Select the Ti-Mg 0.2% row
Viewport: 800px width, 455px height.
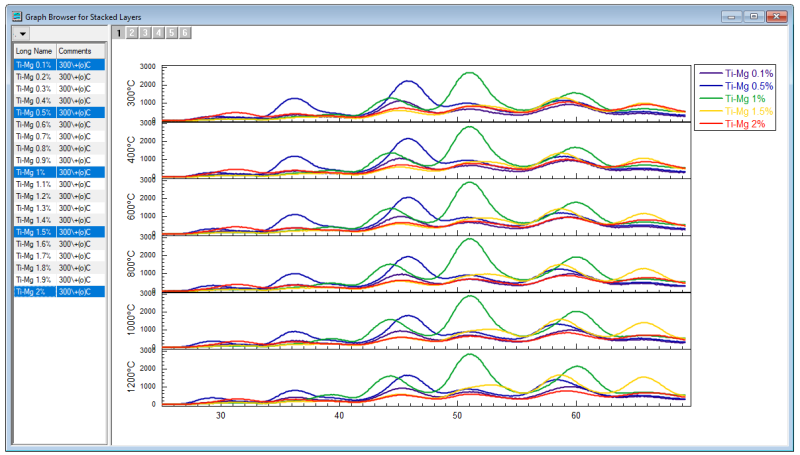[34, 76]
